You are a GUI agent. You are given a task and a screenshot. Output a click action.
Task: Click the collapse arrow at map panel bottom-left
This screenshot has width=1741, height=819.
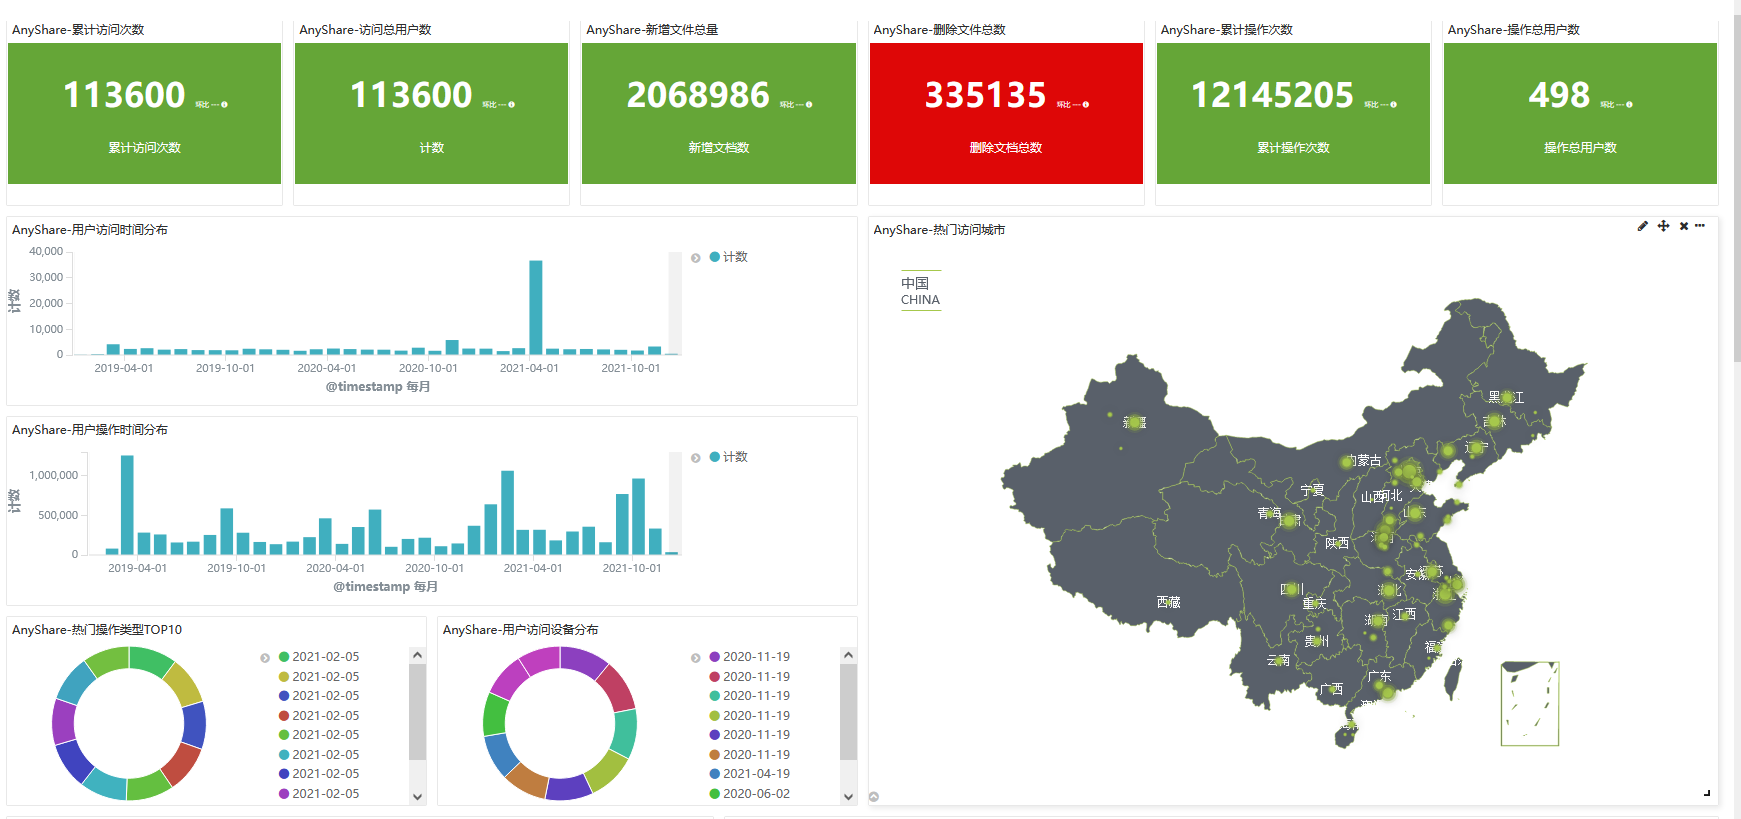(874, 797)
